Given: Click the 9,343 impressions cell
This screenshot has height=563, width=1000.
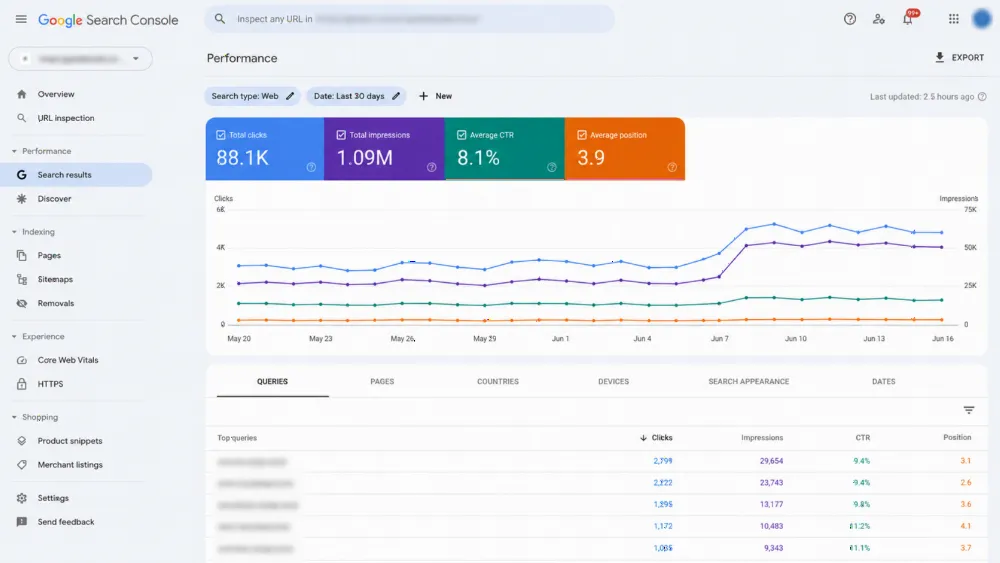Looking at the screenshot, I should 773,548.
